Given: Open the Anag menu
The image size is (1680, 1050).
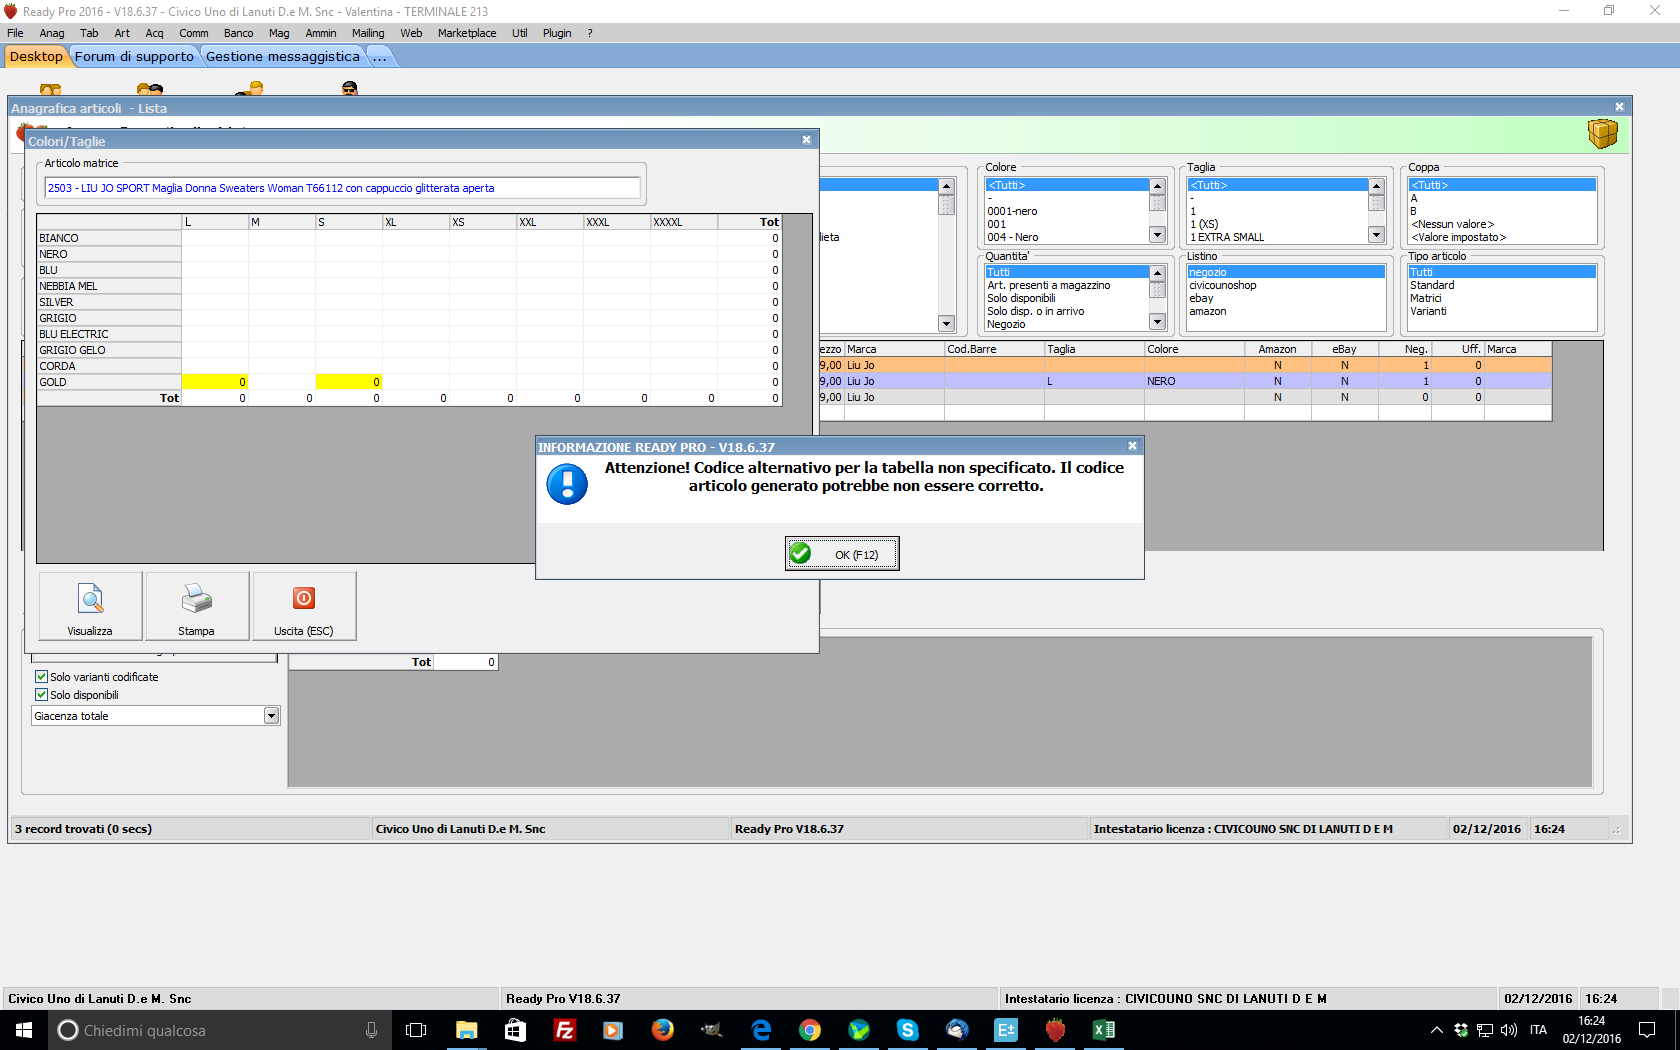Looking at the screenshot, I should pos(52,33).
